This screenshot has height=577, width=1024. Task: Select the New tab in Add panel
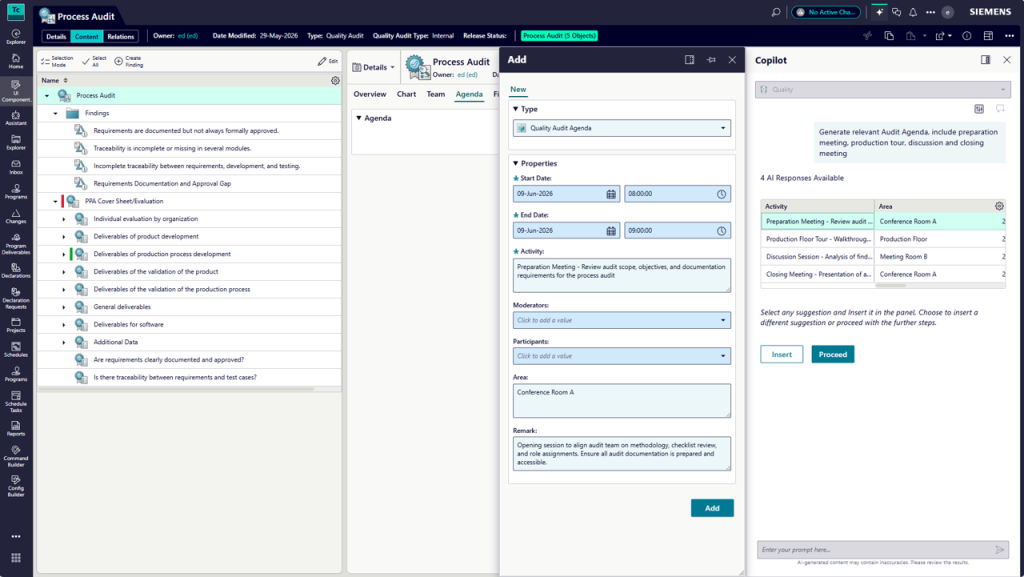518,89
